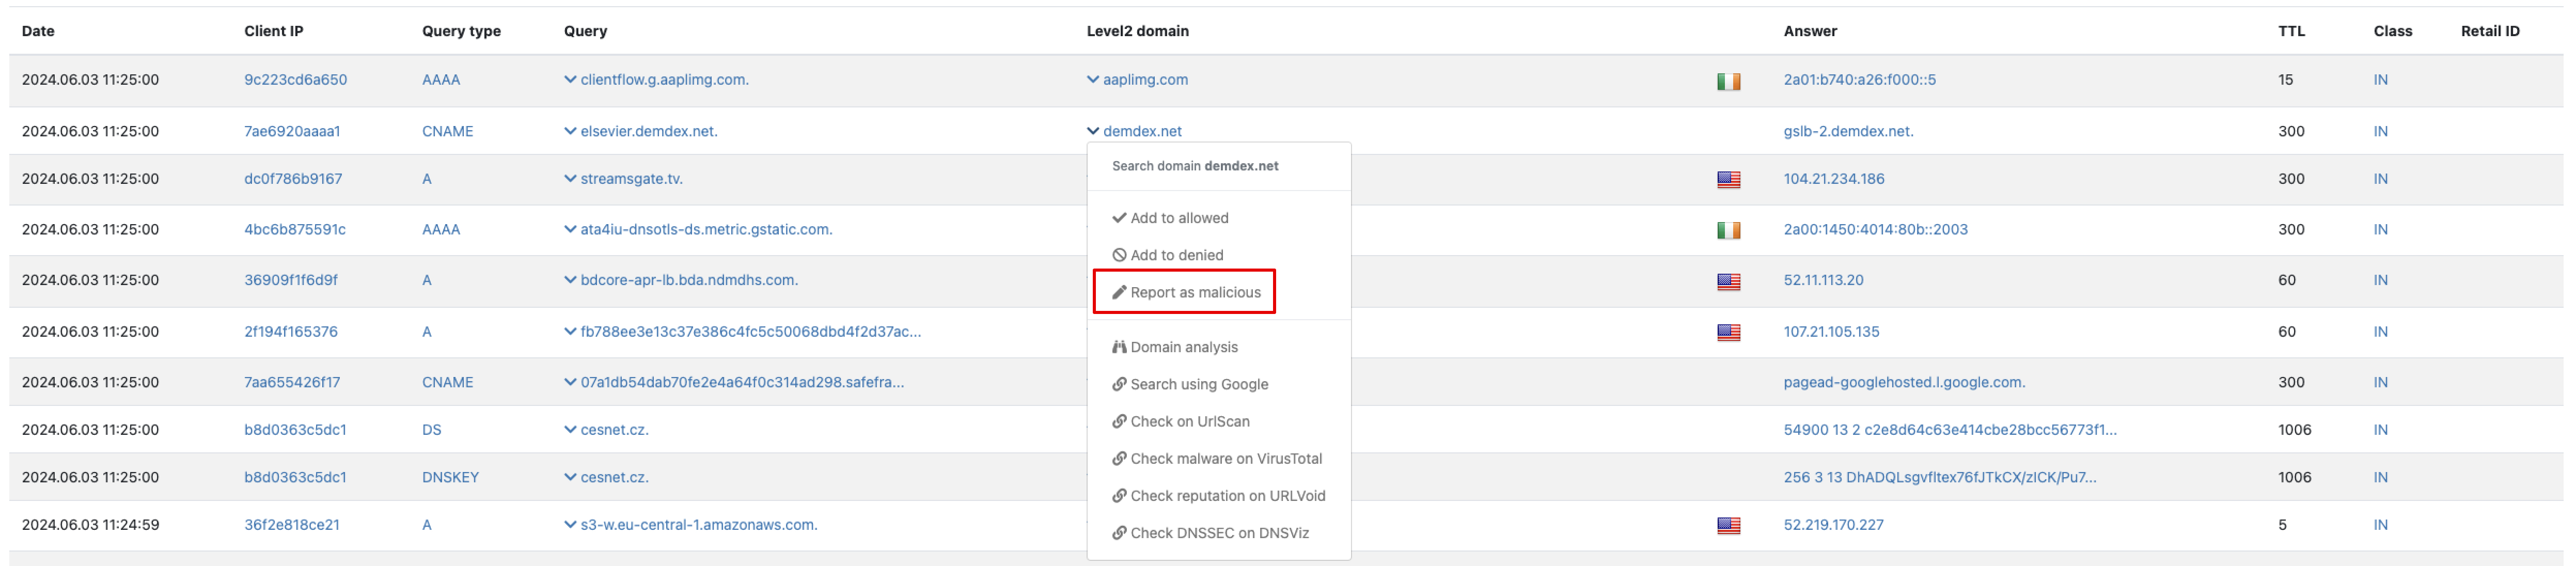Click DNSKEY query type link
This screenshot has width=2576, height=566.
click(450, 477)
